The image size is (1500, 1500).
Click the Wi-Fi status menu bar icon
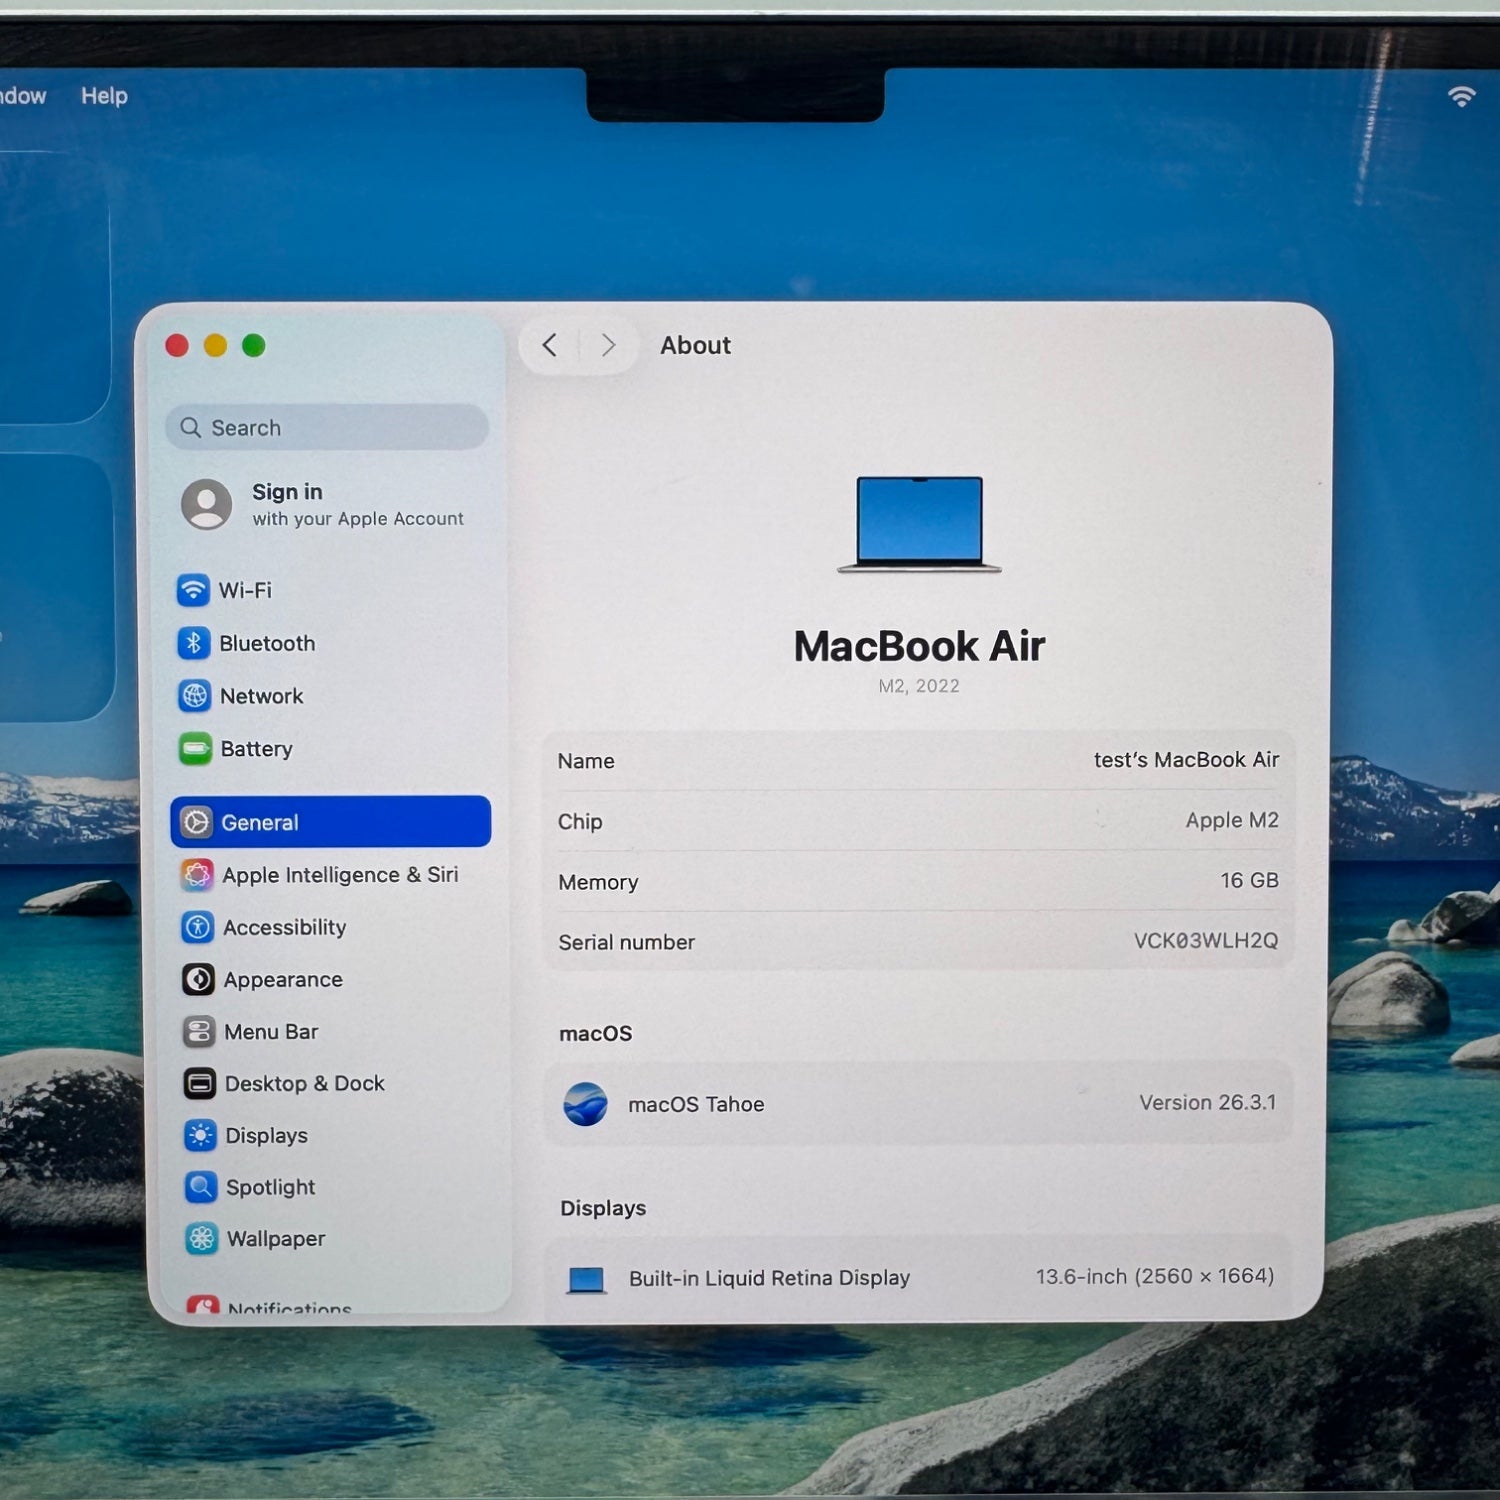(x=1461, y=96)
